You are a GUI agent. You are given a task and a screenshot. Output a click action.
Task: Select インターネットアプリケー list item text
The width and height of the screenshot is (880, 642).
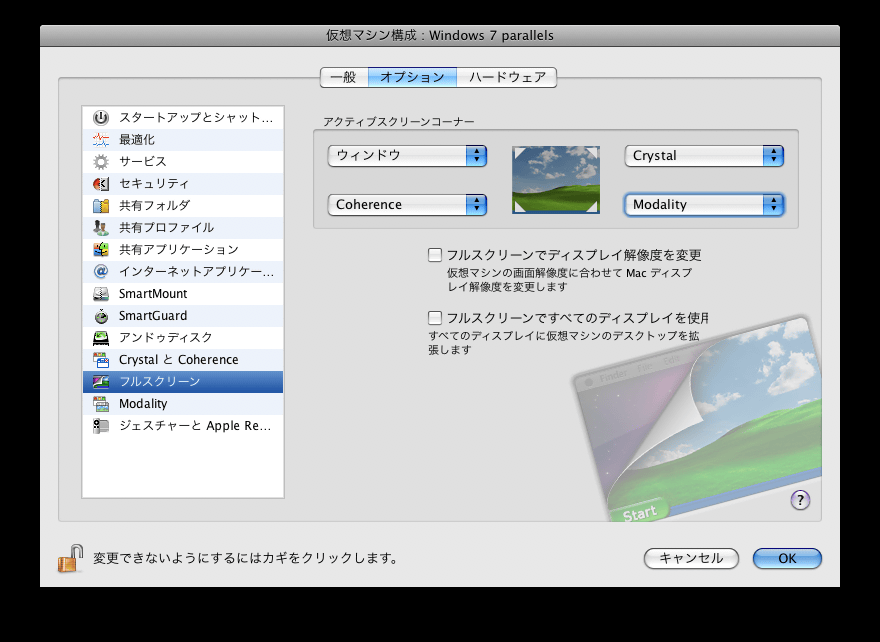tap(196, 272)
